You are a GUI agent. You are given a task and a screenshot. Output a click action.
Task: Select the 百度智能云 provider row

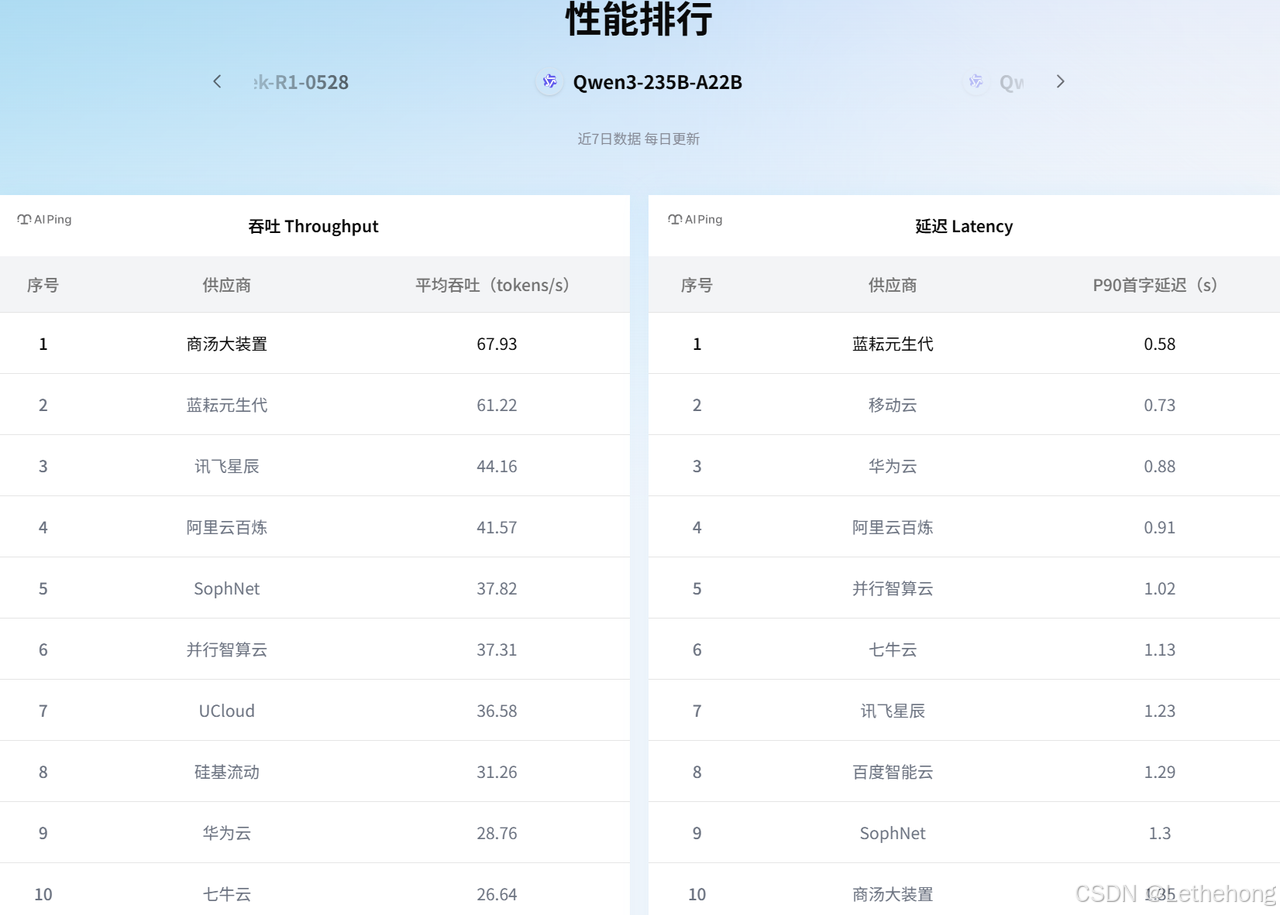(x=964, y=771)
